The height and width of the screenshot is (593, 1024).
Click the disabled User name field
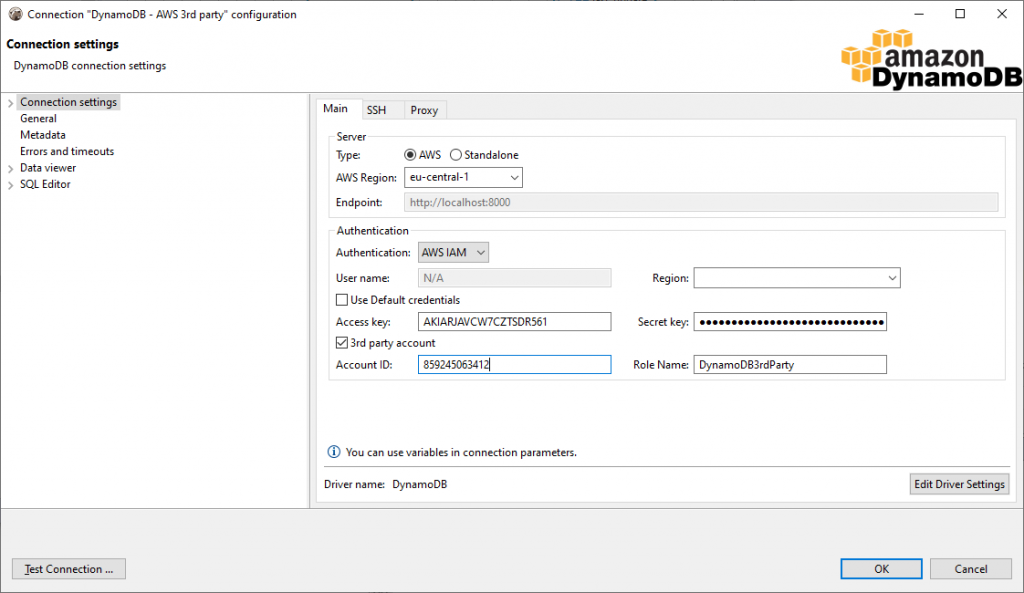[x=515, y=278]
